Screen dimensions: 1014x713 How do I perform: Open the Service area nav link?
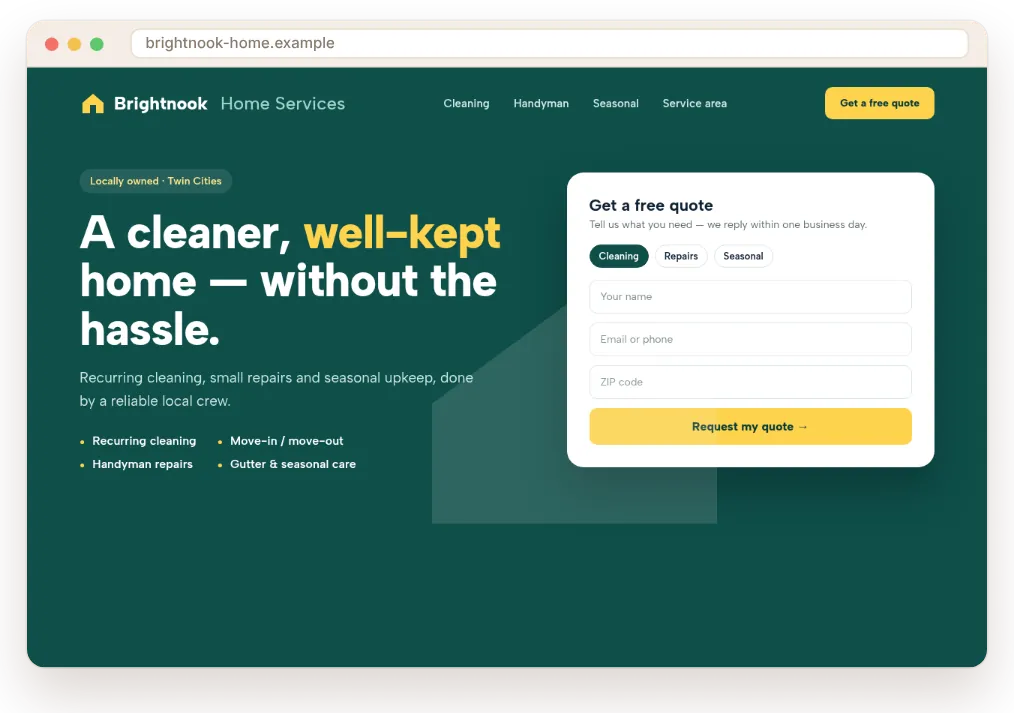coord(695,103)
